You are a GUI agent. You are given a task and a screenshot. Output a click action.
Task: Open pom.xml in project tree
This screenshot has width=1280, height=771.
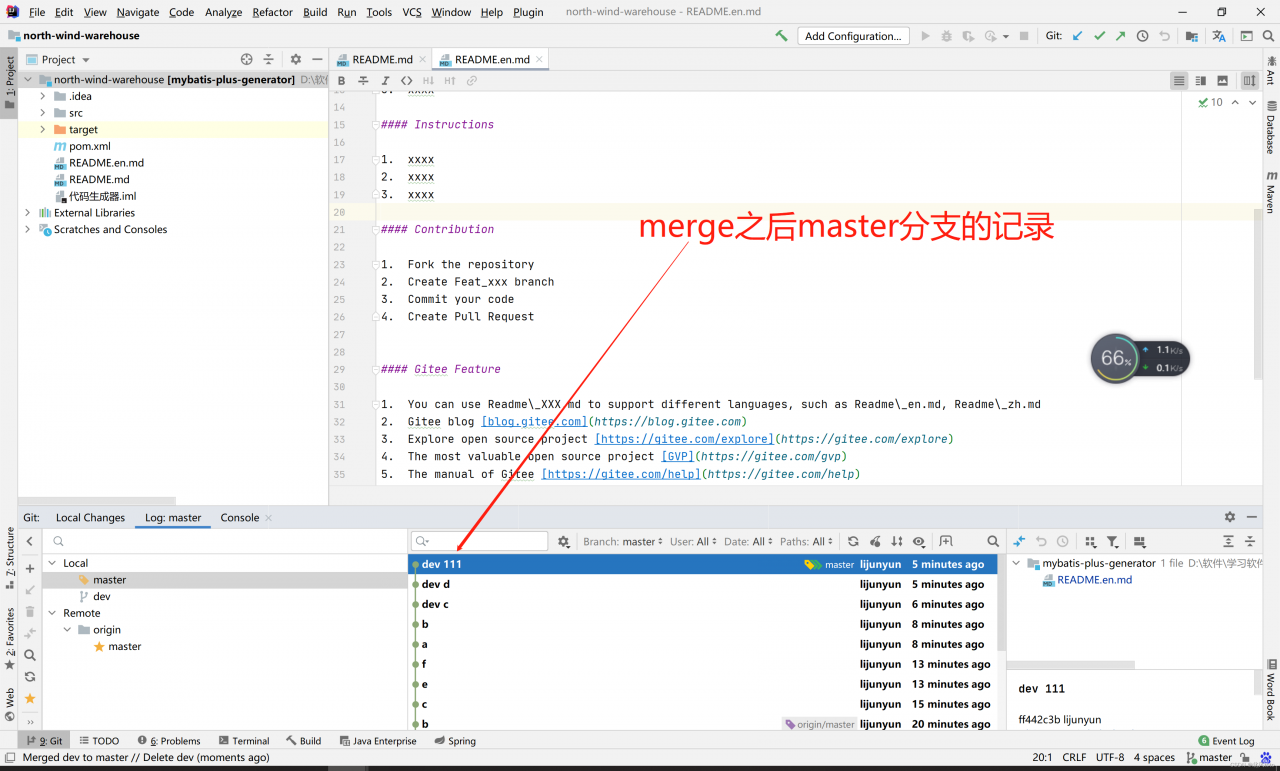pos(89,146)
